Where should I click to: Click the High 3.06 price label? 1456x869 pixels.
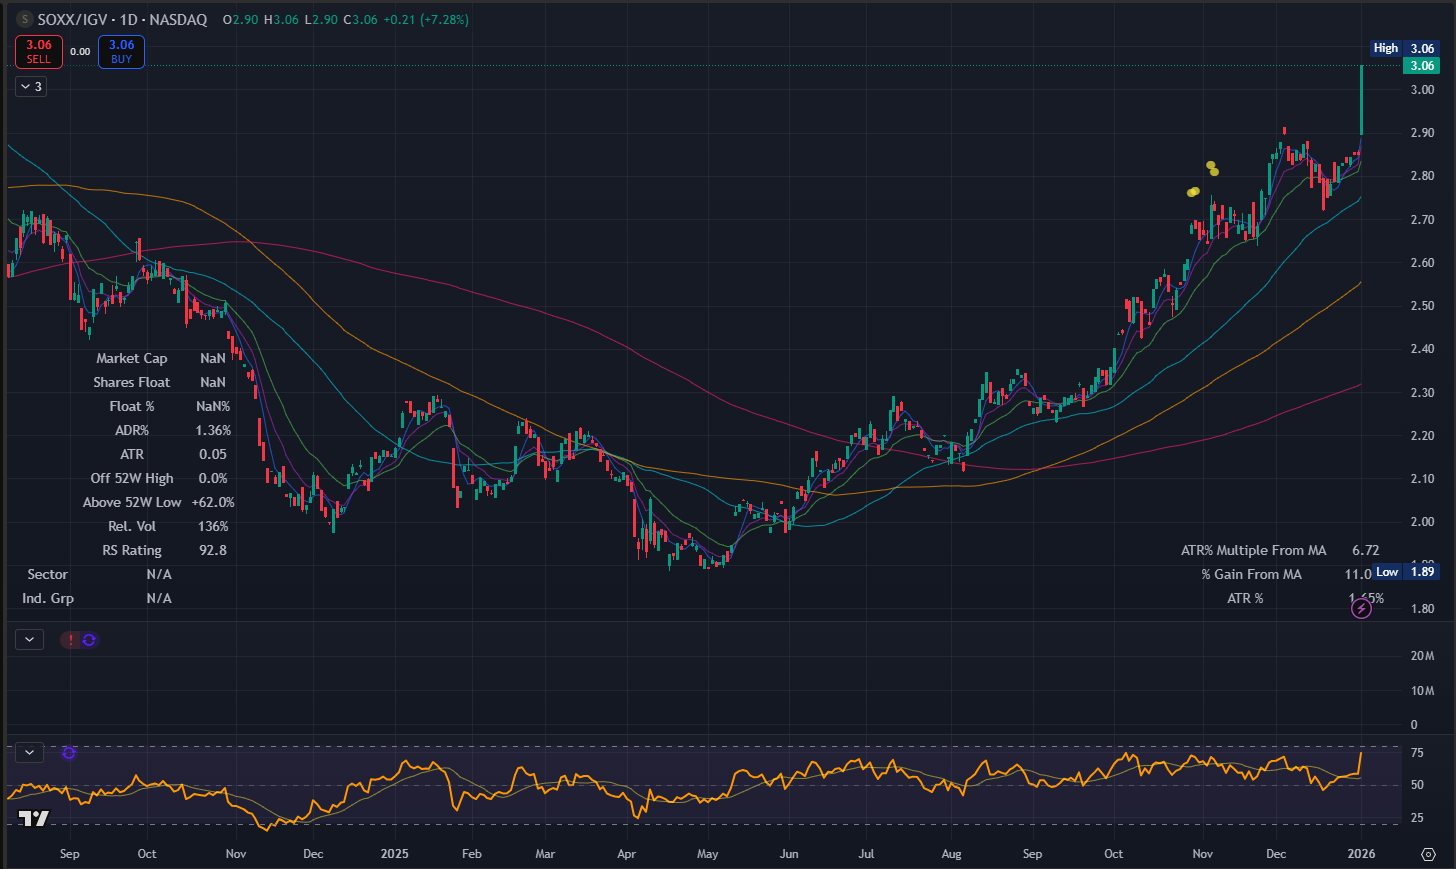1404,48
